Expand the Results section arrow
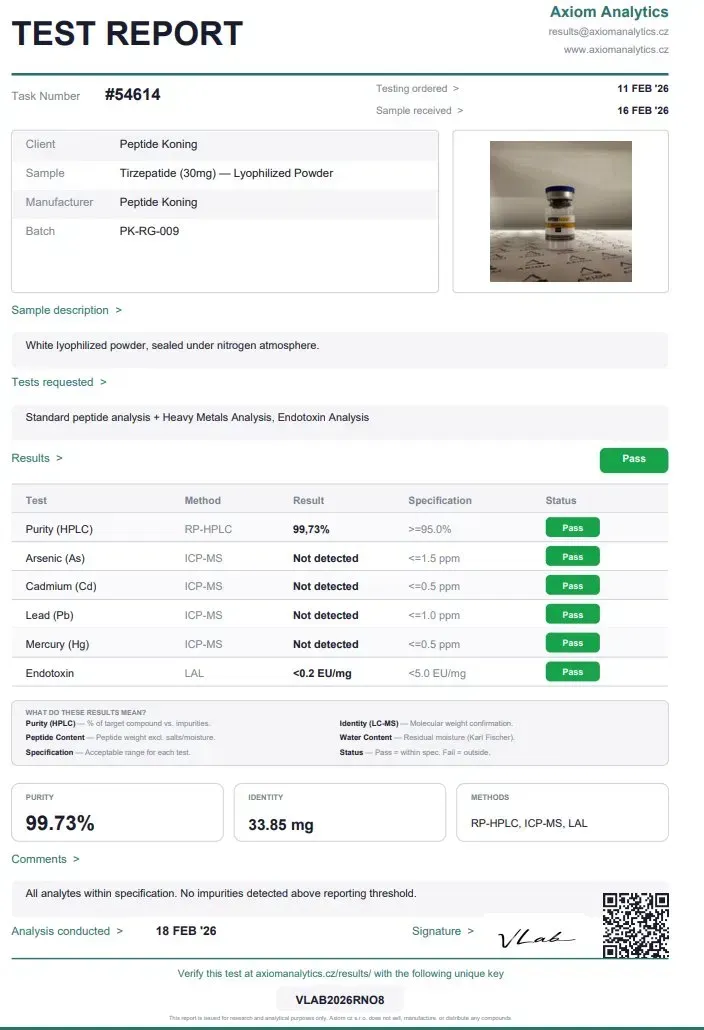 point(59,459)
